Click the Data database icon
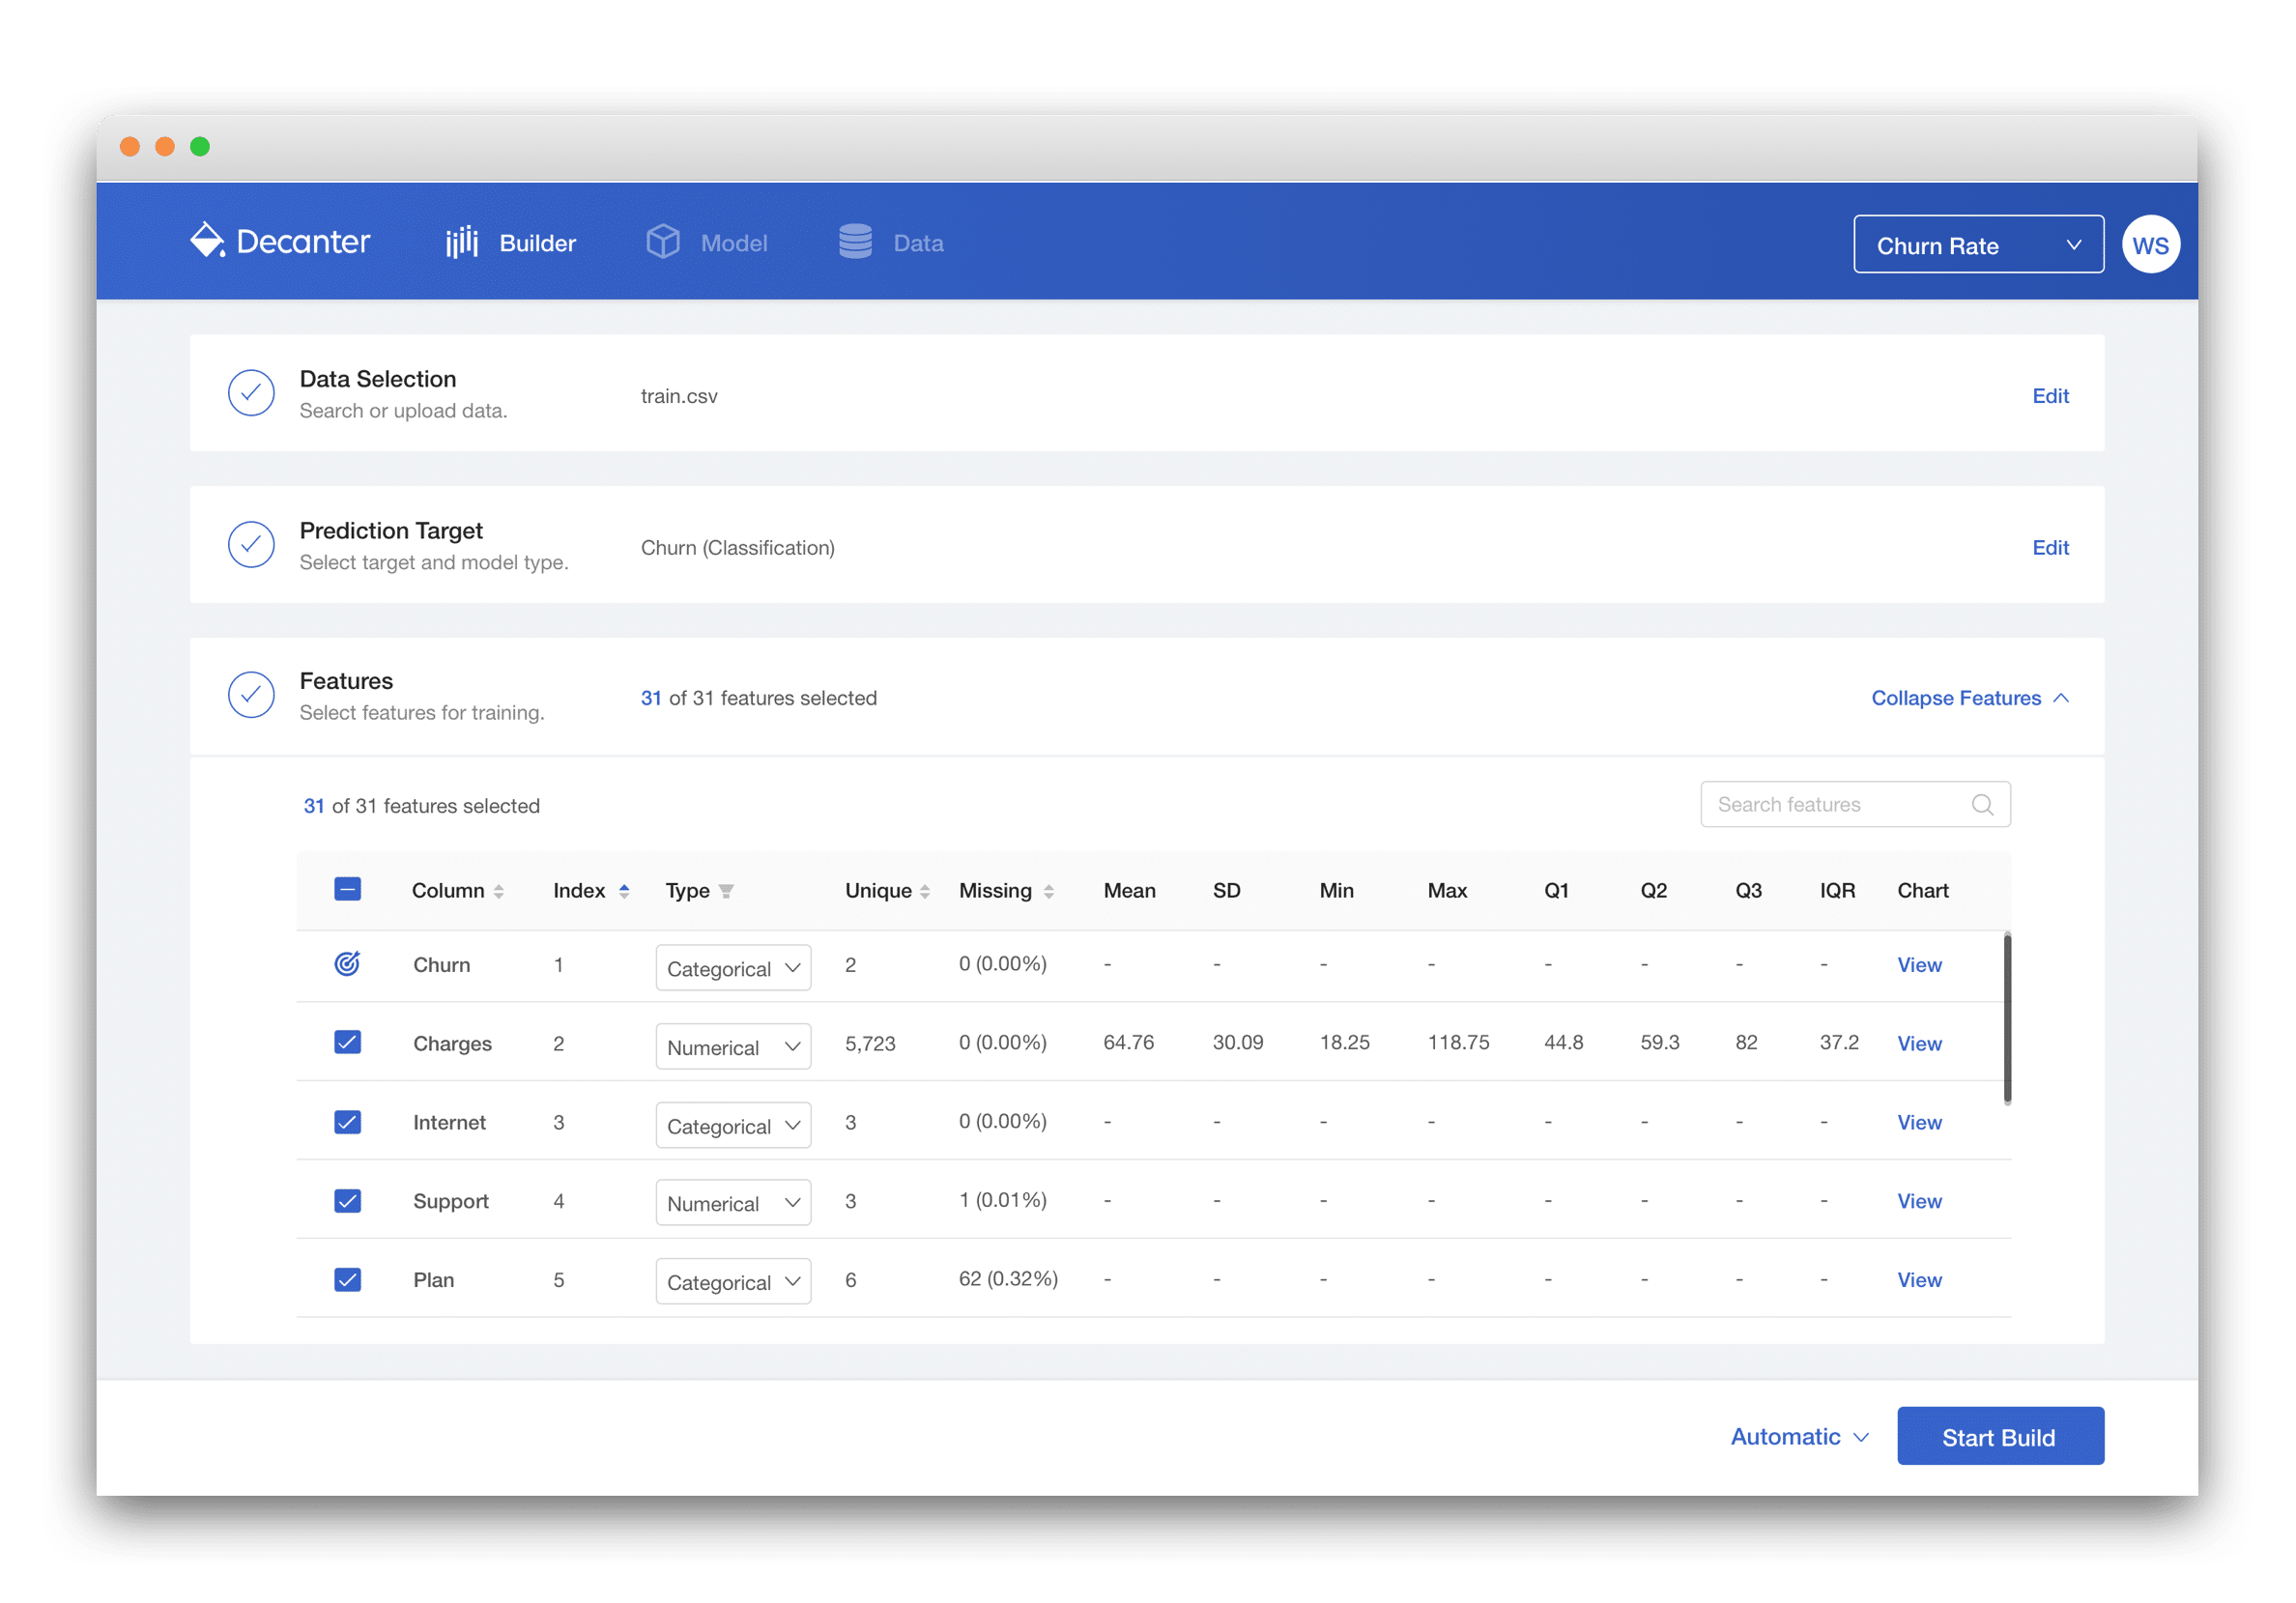2296x1603 pixels. click(x=855, y=242)
